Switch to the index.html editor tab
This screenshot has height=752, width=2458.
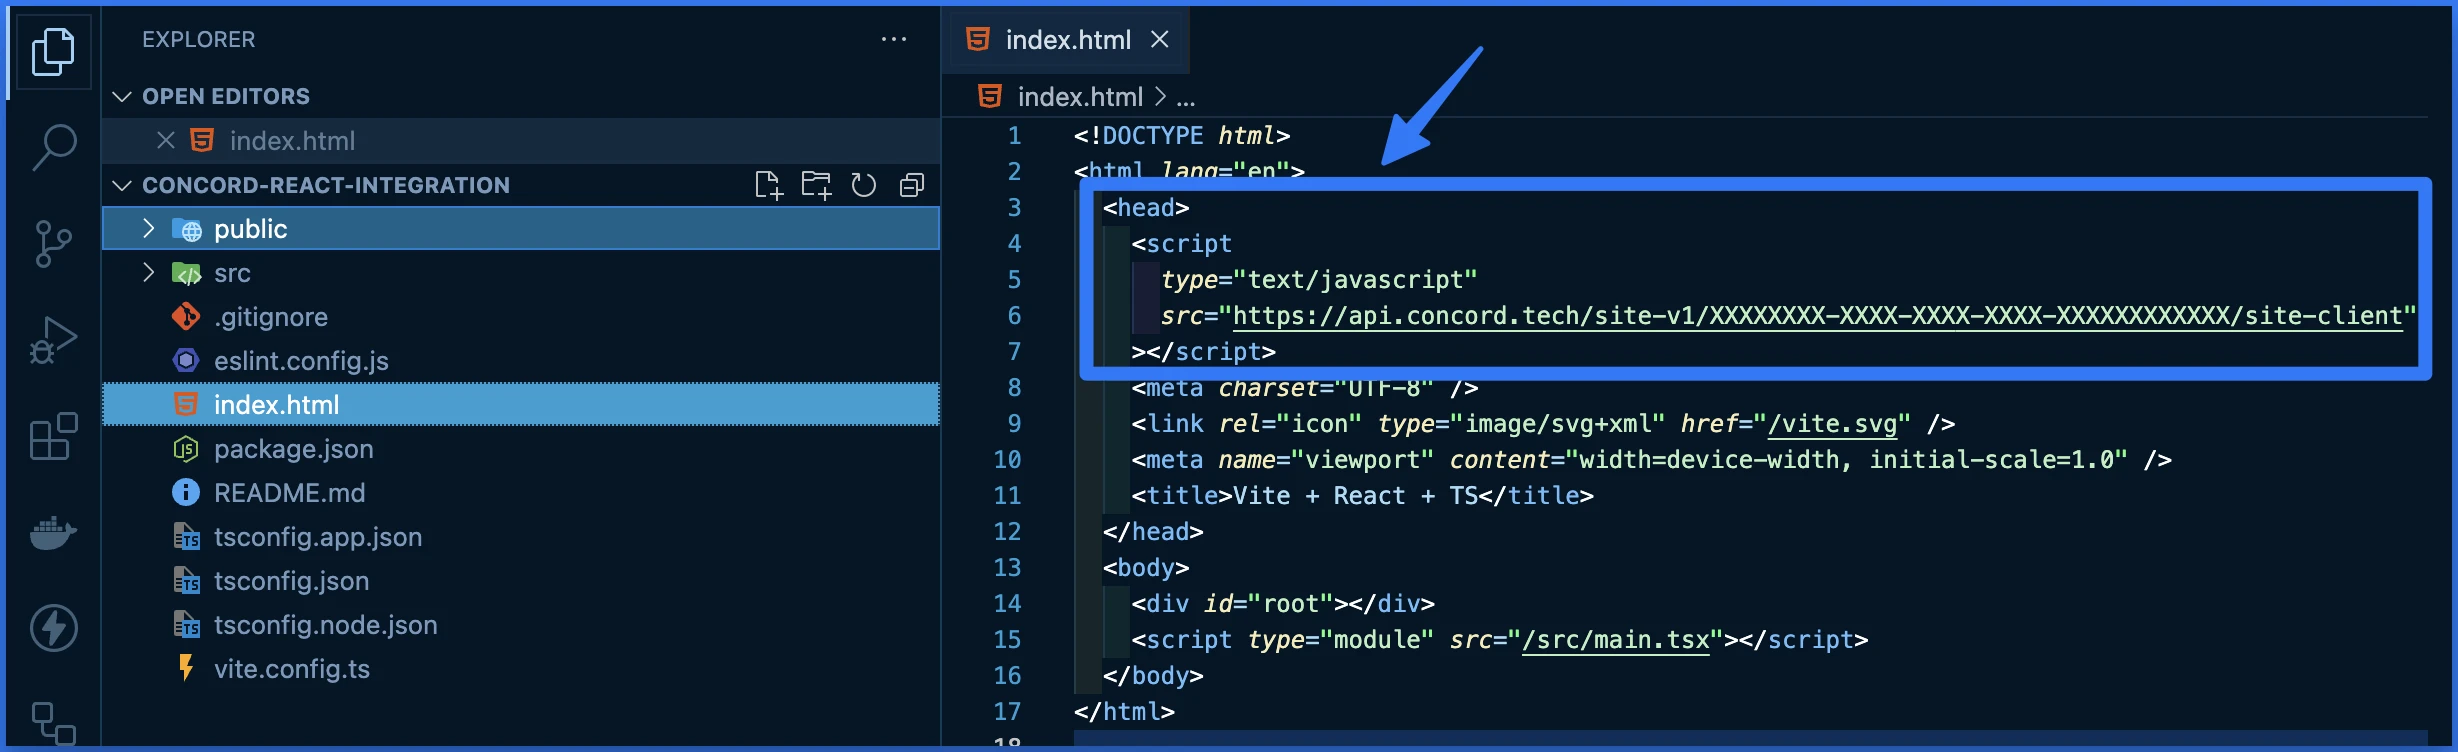coord(1068,39)
